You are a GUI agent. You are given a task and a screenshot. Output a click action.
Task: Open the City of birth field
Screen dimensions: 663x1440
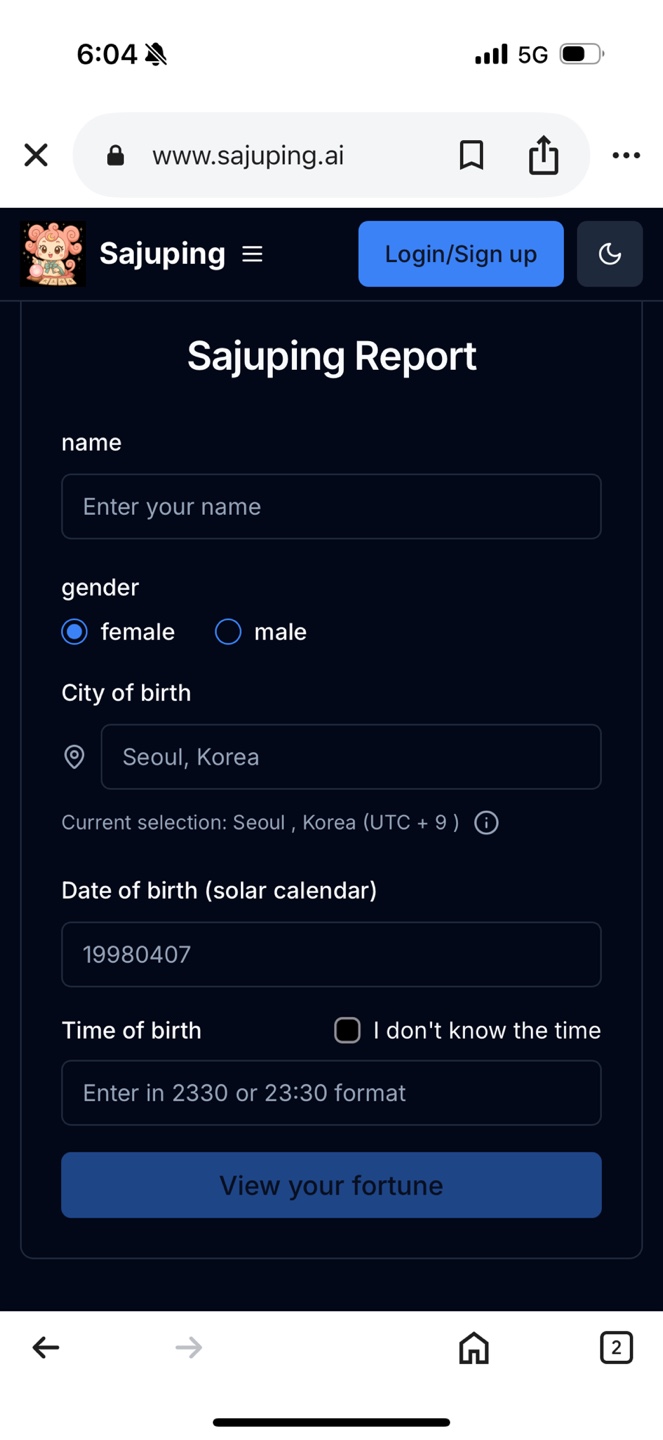tap(351, 757)
